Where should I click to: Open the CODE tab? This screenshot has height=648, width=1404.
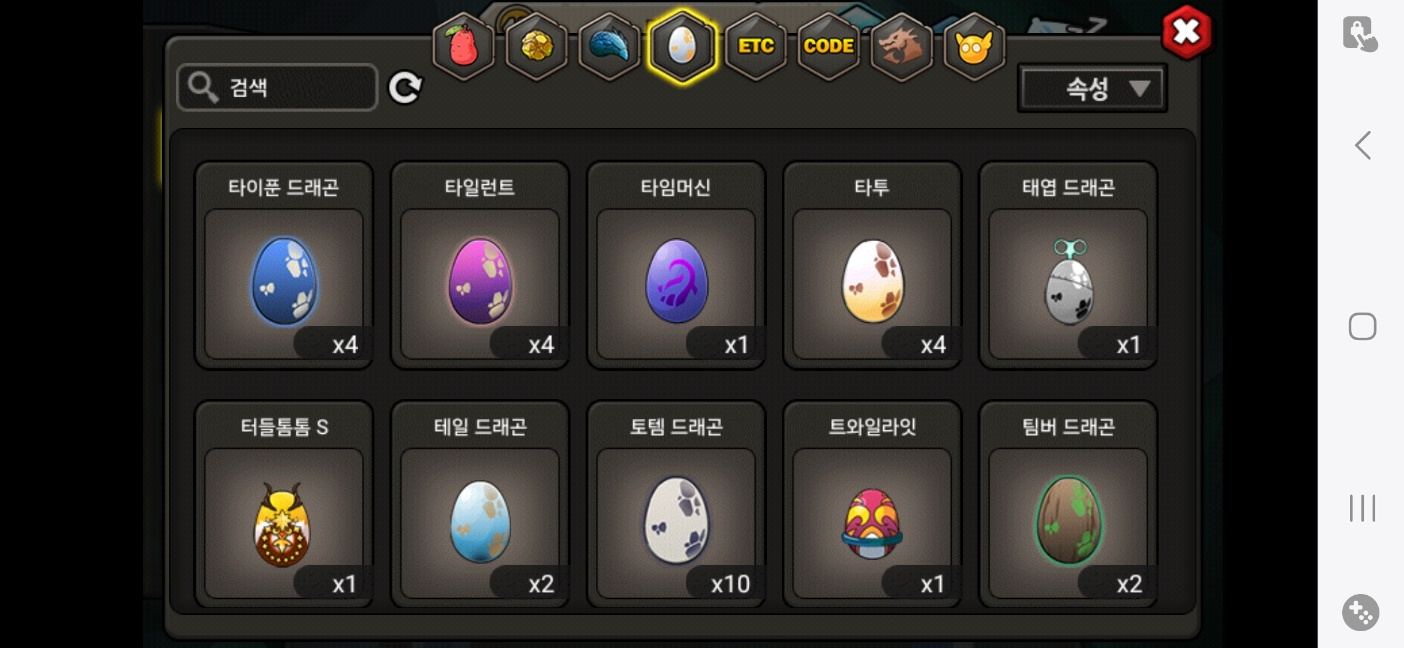(x=829, y=46)
